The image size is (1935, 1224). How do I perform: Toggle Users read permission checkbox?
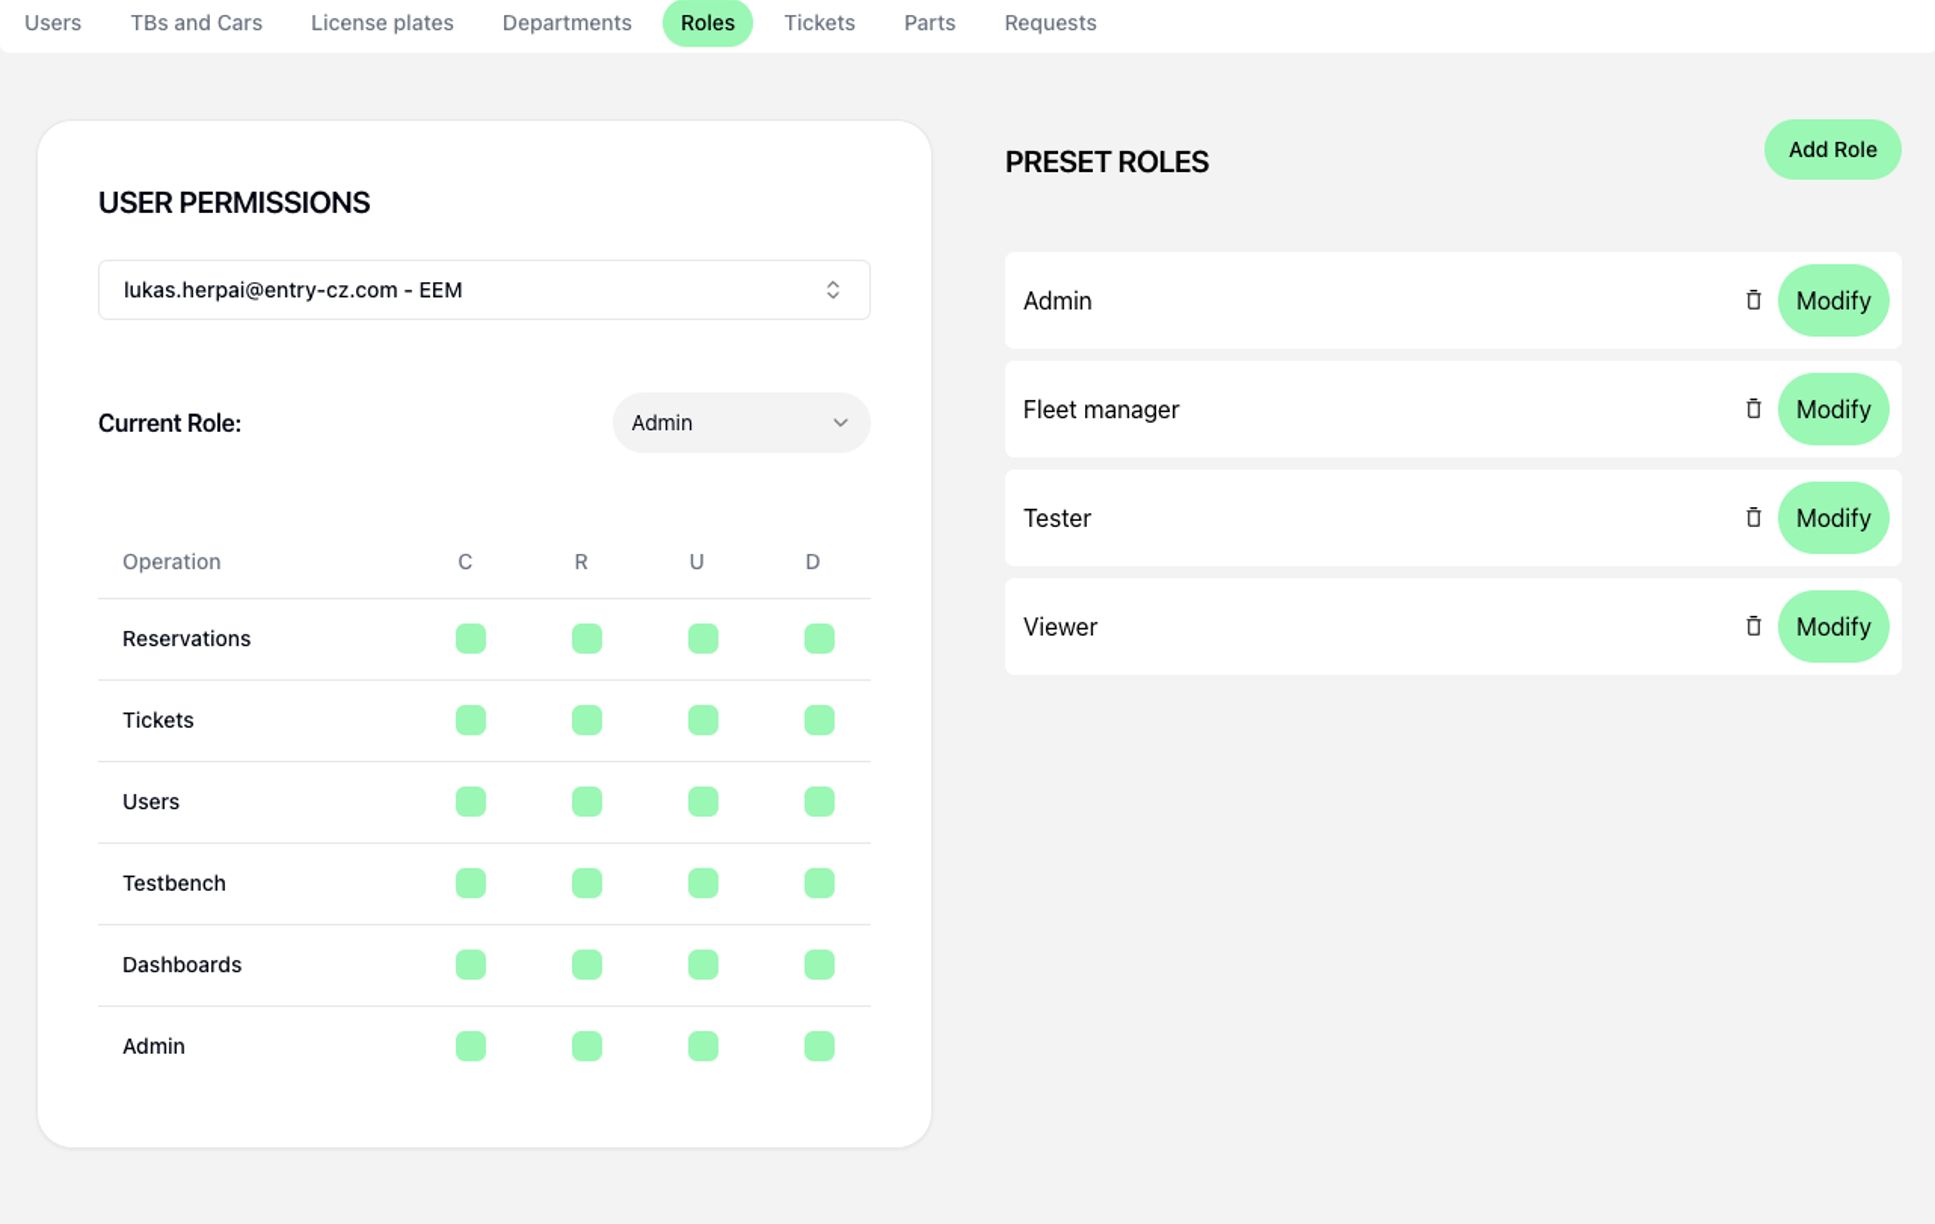(x=587, y=801)
